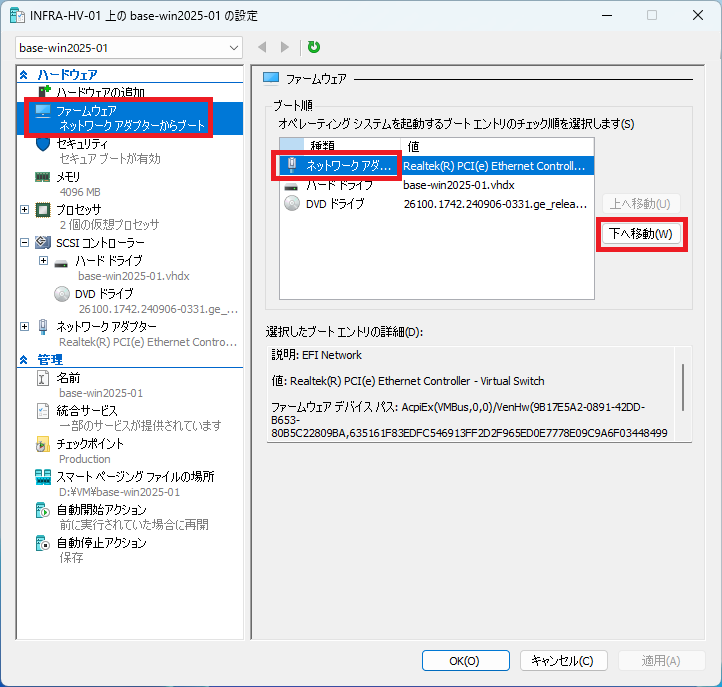Select Realtek Ethernet Controller value in boot list

pos(494,166)
